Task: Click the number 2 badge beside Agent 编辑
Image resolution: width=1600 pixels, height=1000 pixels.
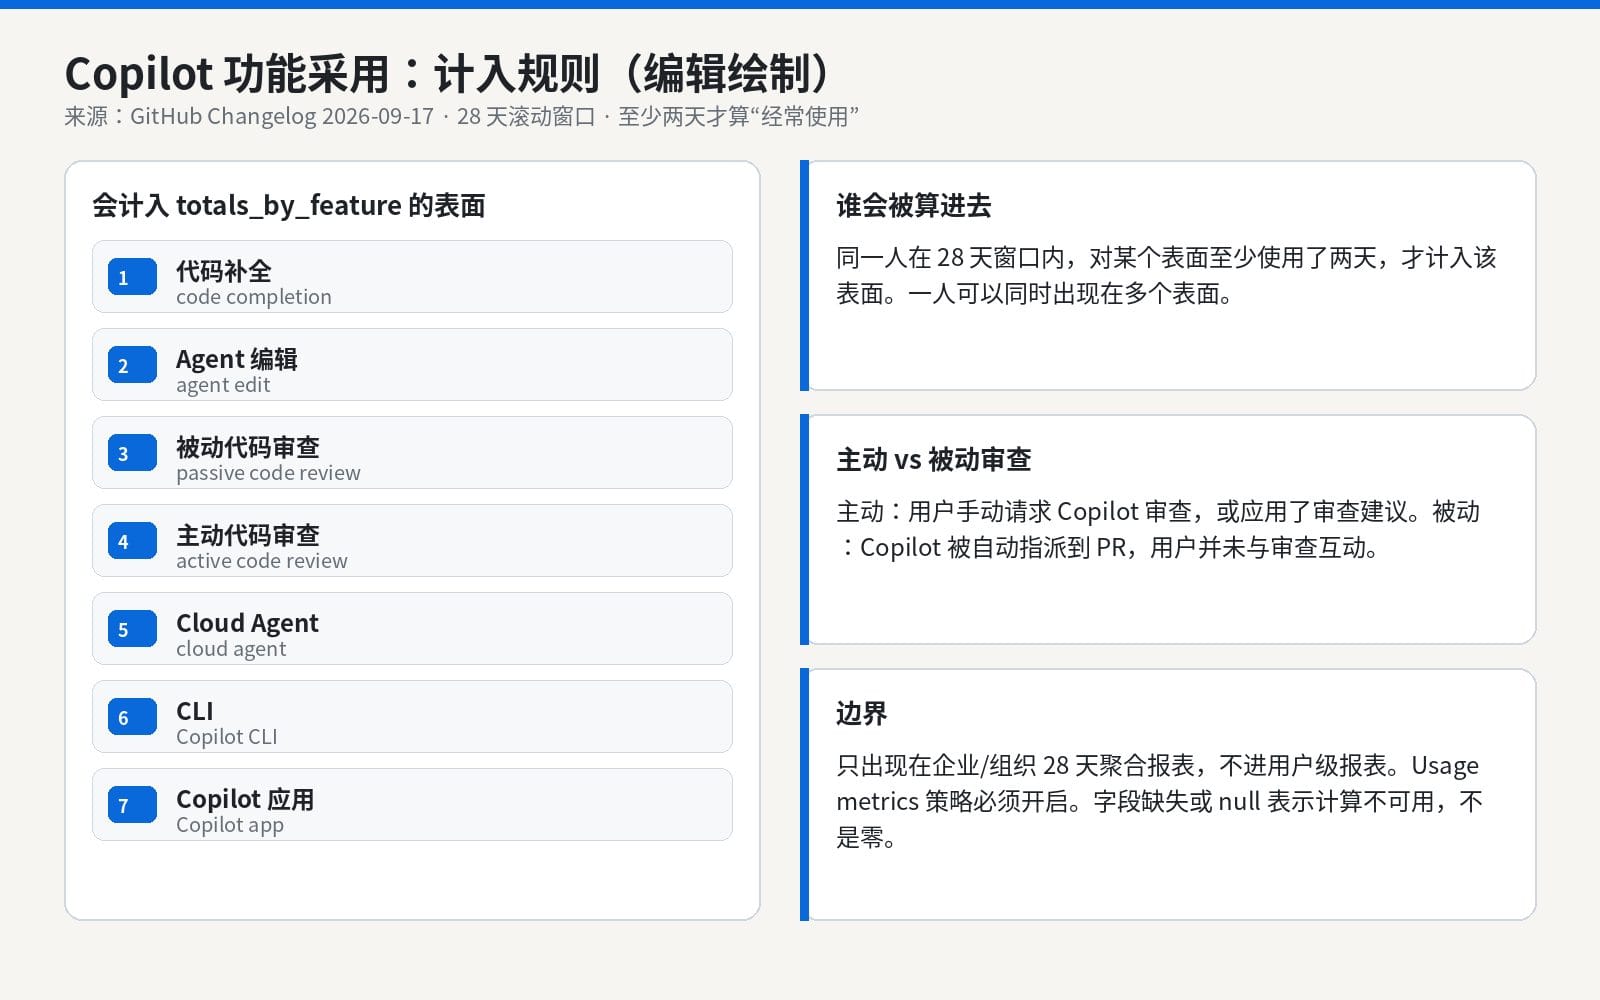Action: [x=132, y=365]
